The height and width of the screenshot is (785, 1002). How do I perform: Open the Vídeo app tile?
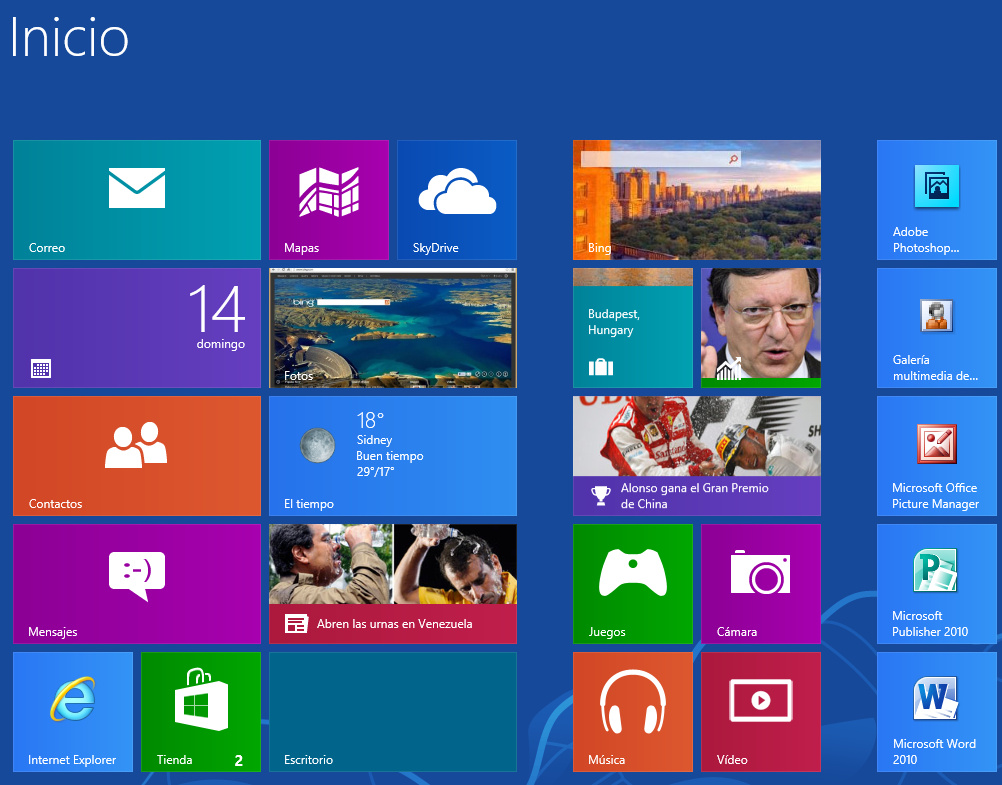click(761, 712)
